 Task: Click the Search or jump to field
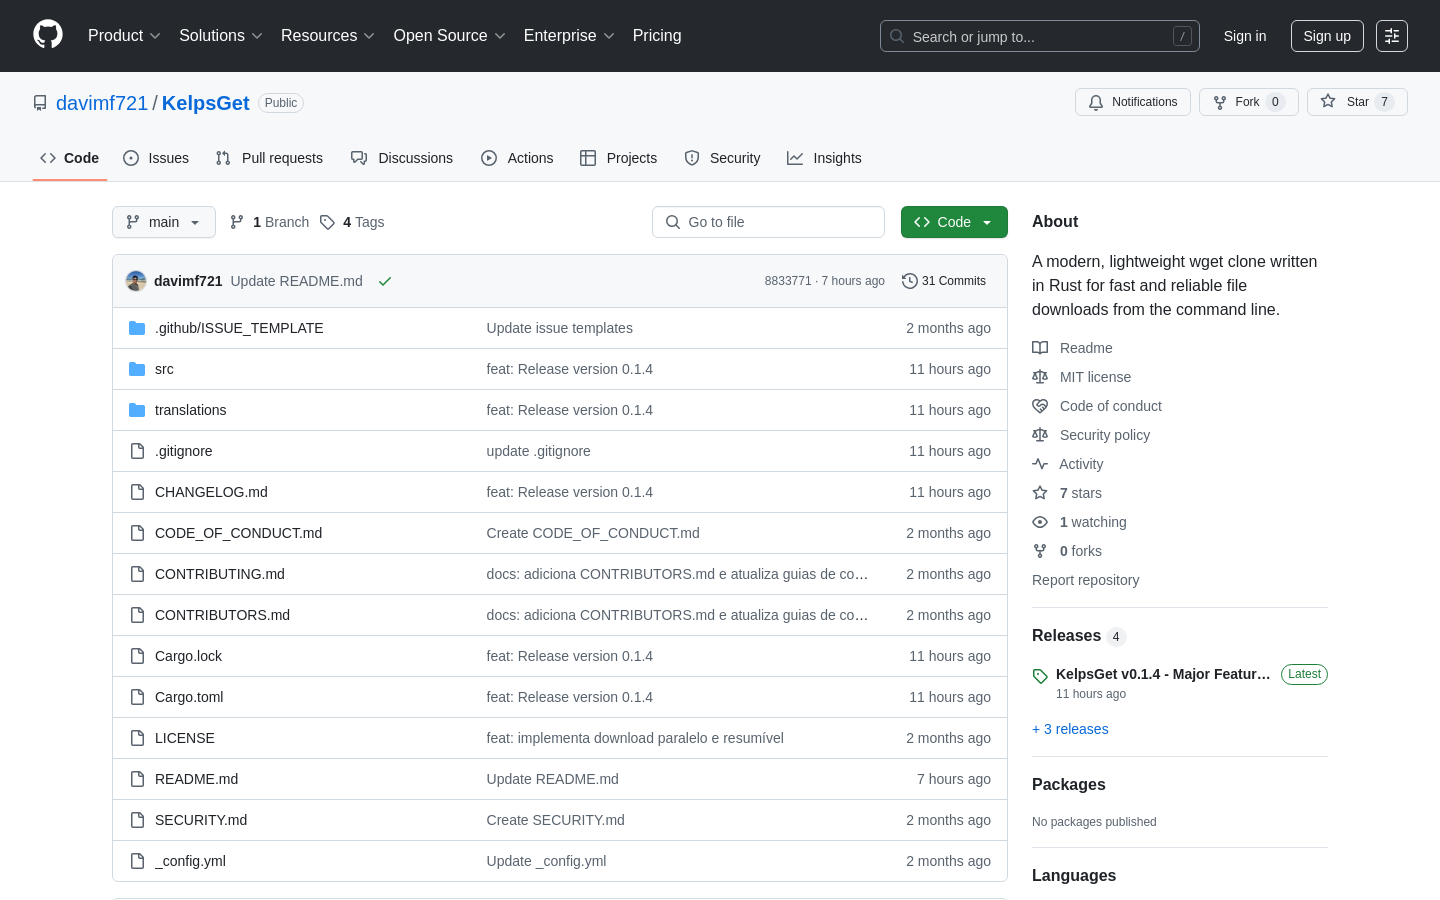[x=1040, y=36]
